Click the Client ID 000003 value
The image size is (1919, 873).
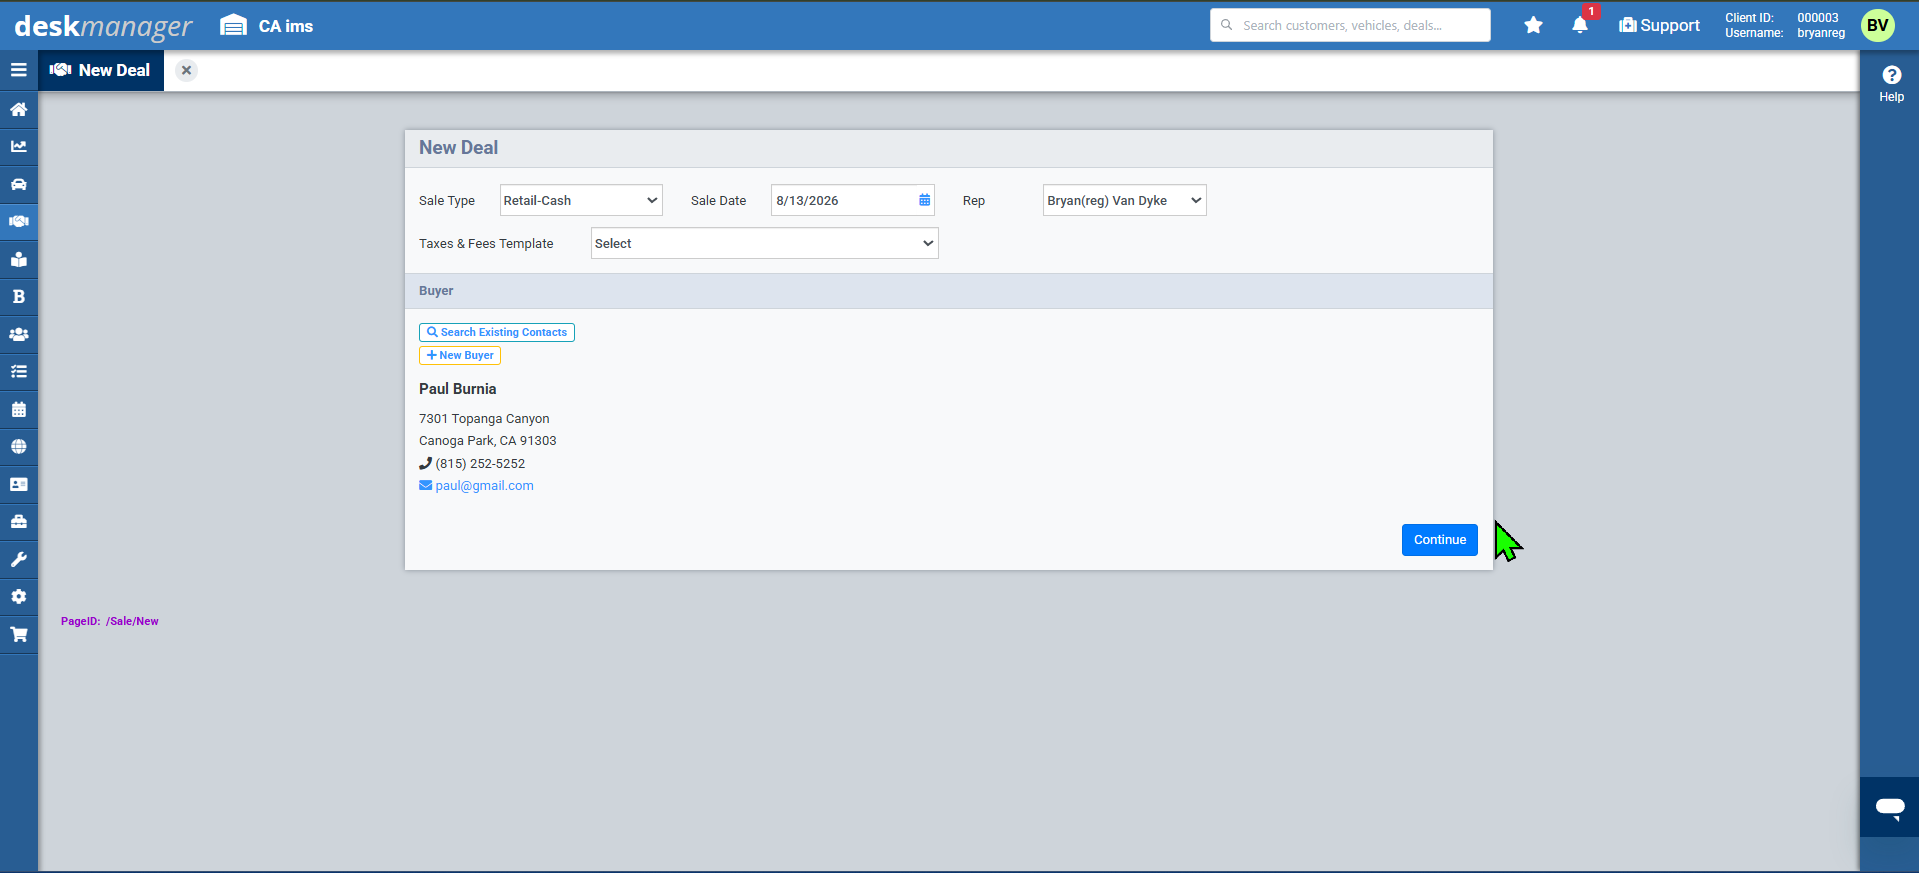click(1817, 18)
